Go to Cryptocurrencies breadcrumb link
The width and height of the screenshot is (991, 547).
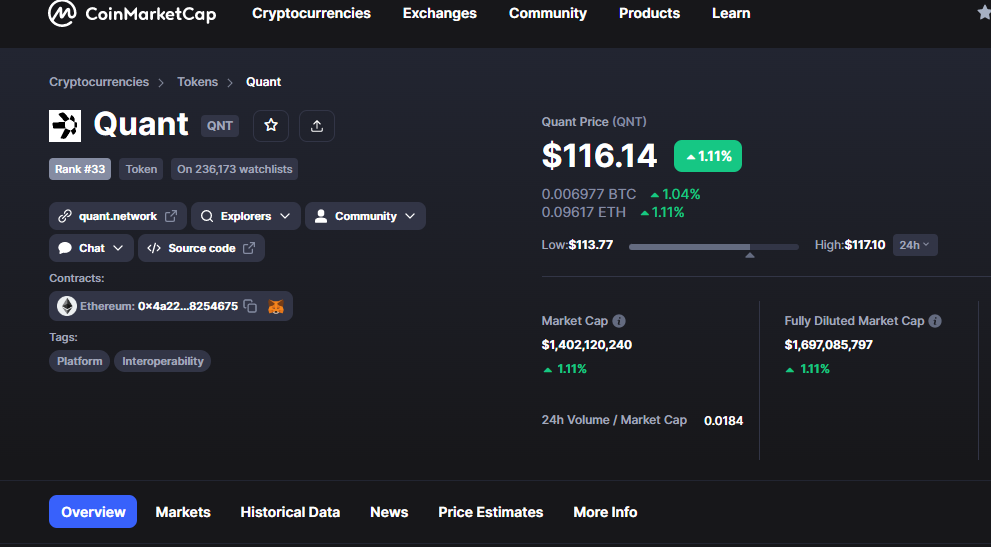99,82
